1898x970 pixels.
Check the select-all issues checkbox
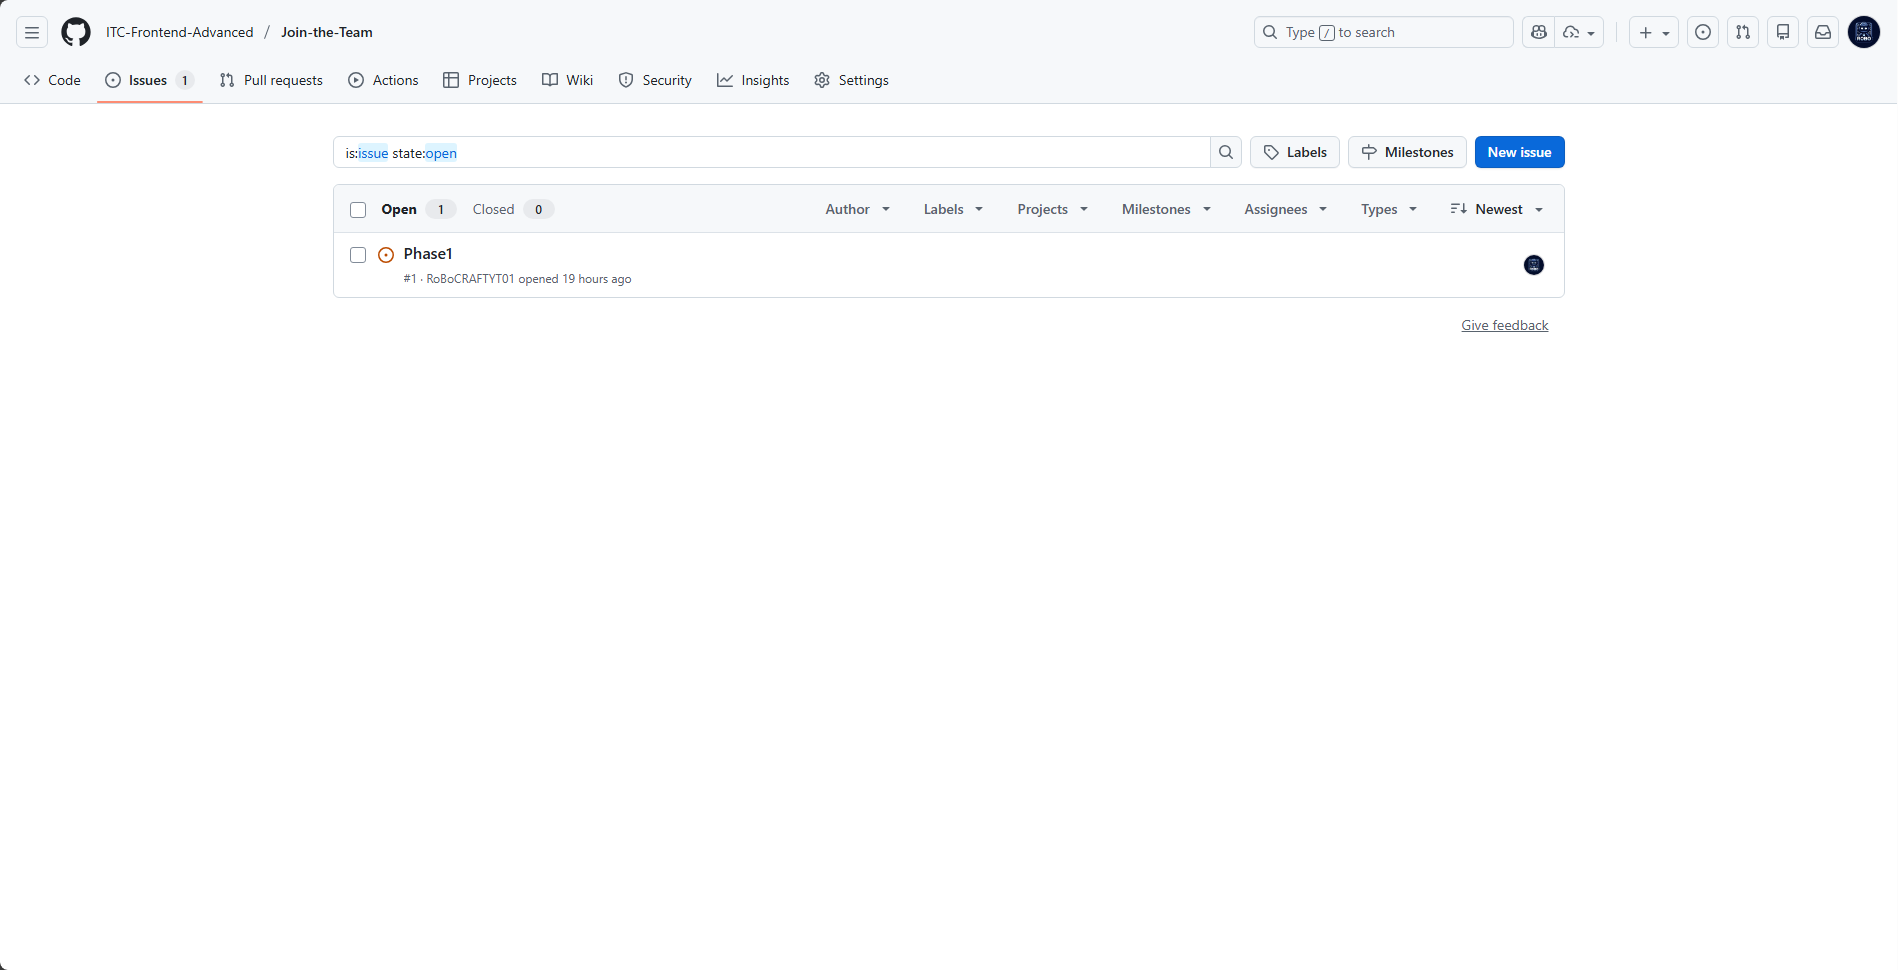pyautogui.click(x=358, y=209)
